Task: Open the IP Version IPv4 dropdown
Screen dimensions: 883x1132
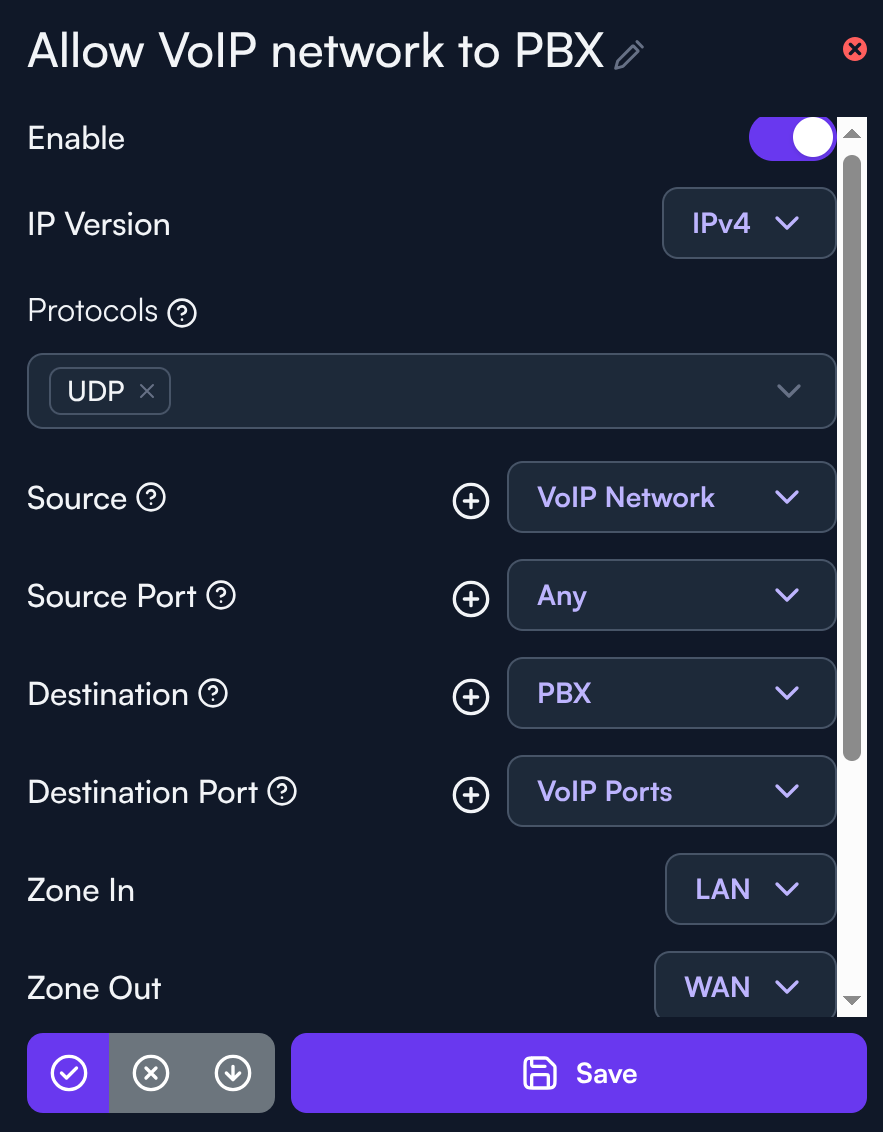Action: click(x=749, y=223)
